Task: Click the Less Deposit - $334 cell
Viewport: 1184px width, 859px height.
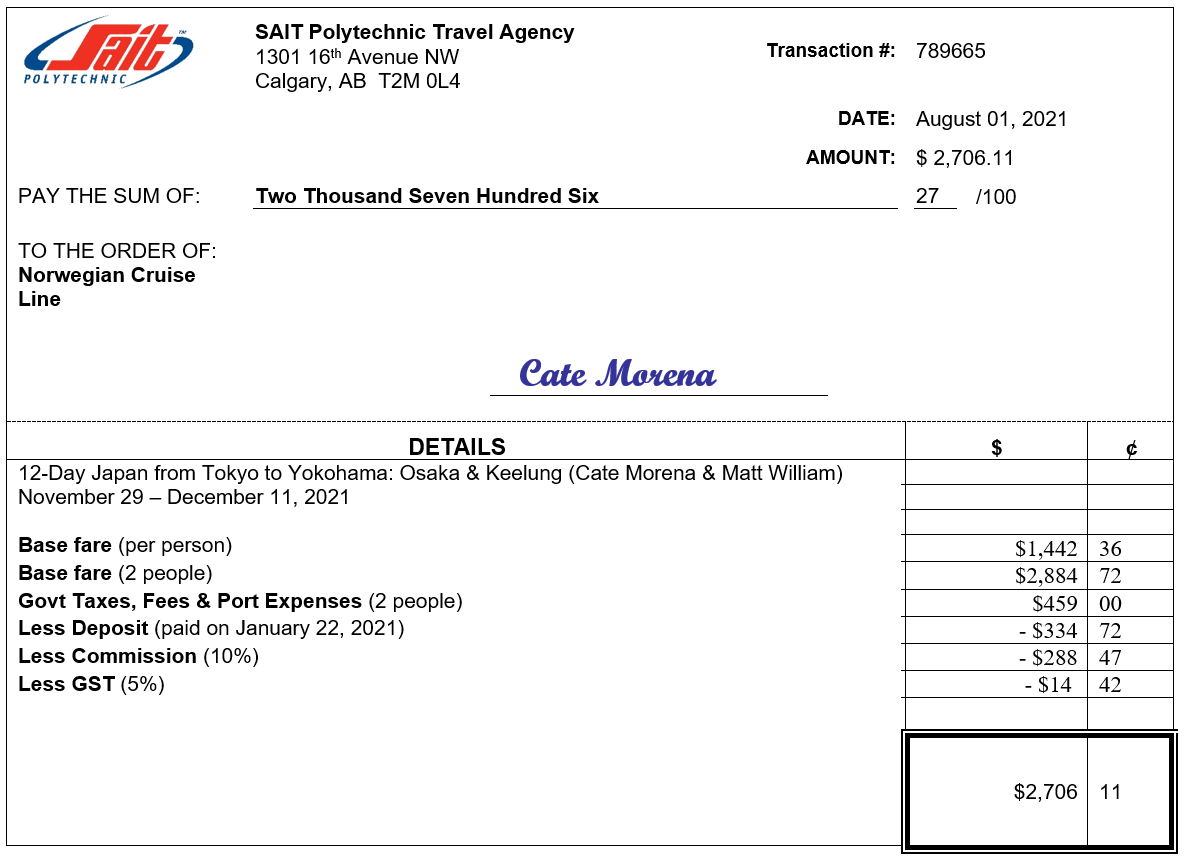Action: 1048,631
